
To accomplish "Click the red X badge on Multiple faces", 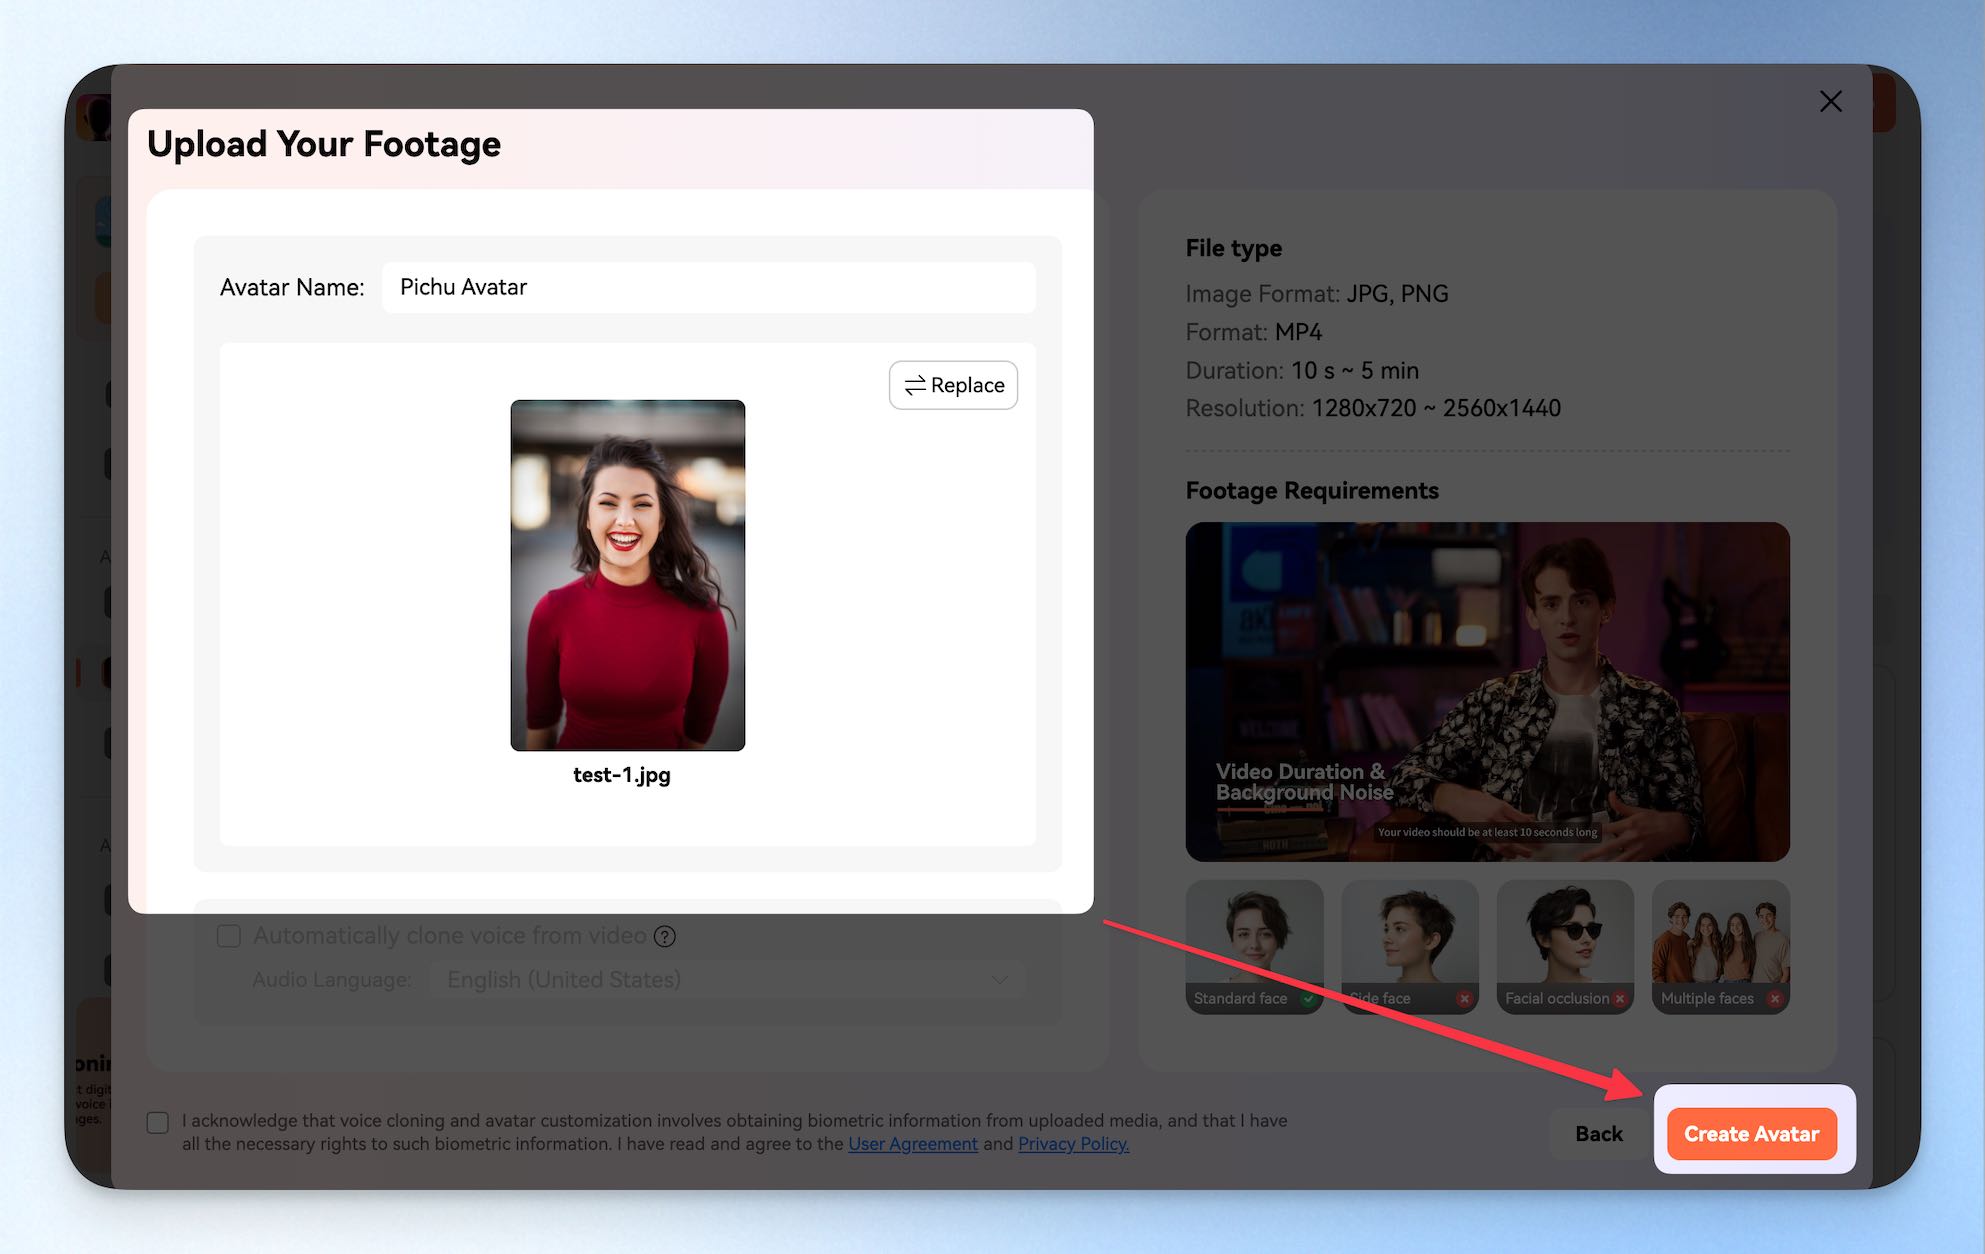I will click(x=1774, y=999).
